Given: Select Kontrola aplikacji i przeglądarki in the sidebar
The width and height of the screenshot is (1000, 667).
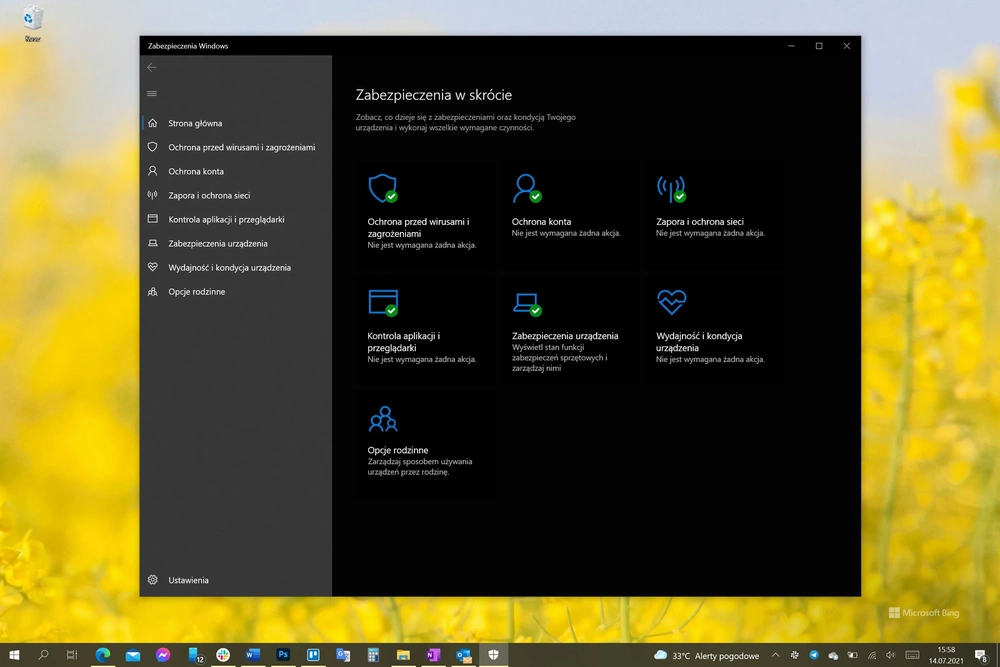Looking at the screenshot, I should click(x=237, y=219).
